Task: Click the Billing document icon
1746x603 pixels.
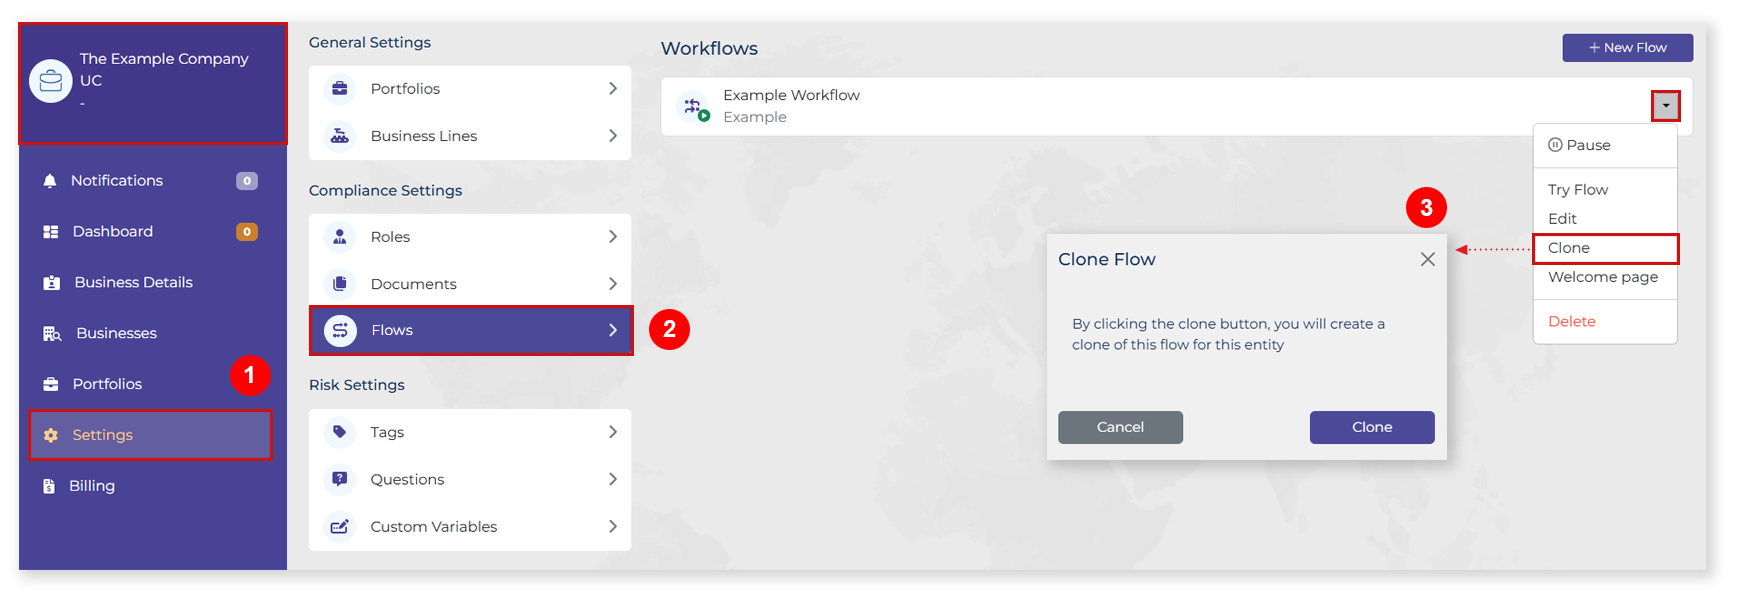Action: click(x=49, y=486)
